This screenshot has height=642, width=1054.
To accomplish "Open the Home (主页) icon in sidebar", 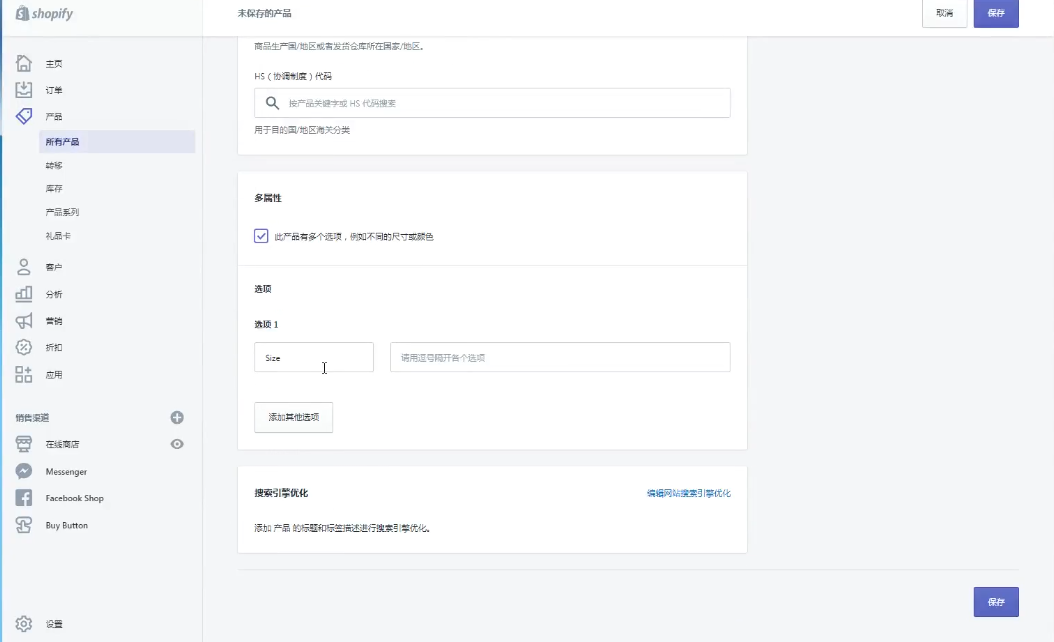I will tap(24, 64).
